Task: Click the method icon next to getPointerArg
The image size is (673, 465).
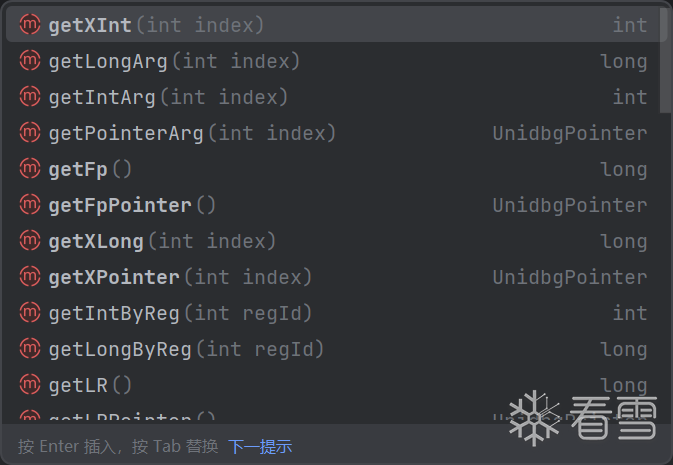Action: (x=30, y=133)
